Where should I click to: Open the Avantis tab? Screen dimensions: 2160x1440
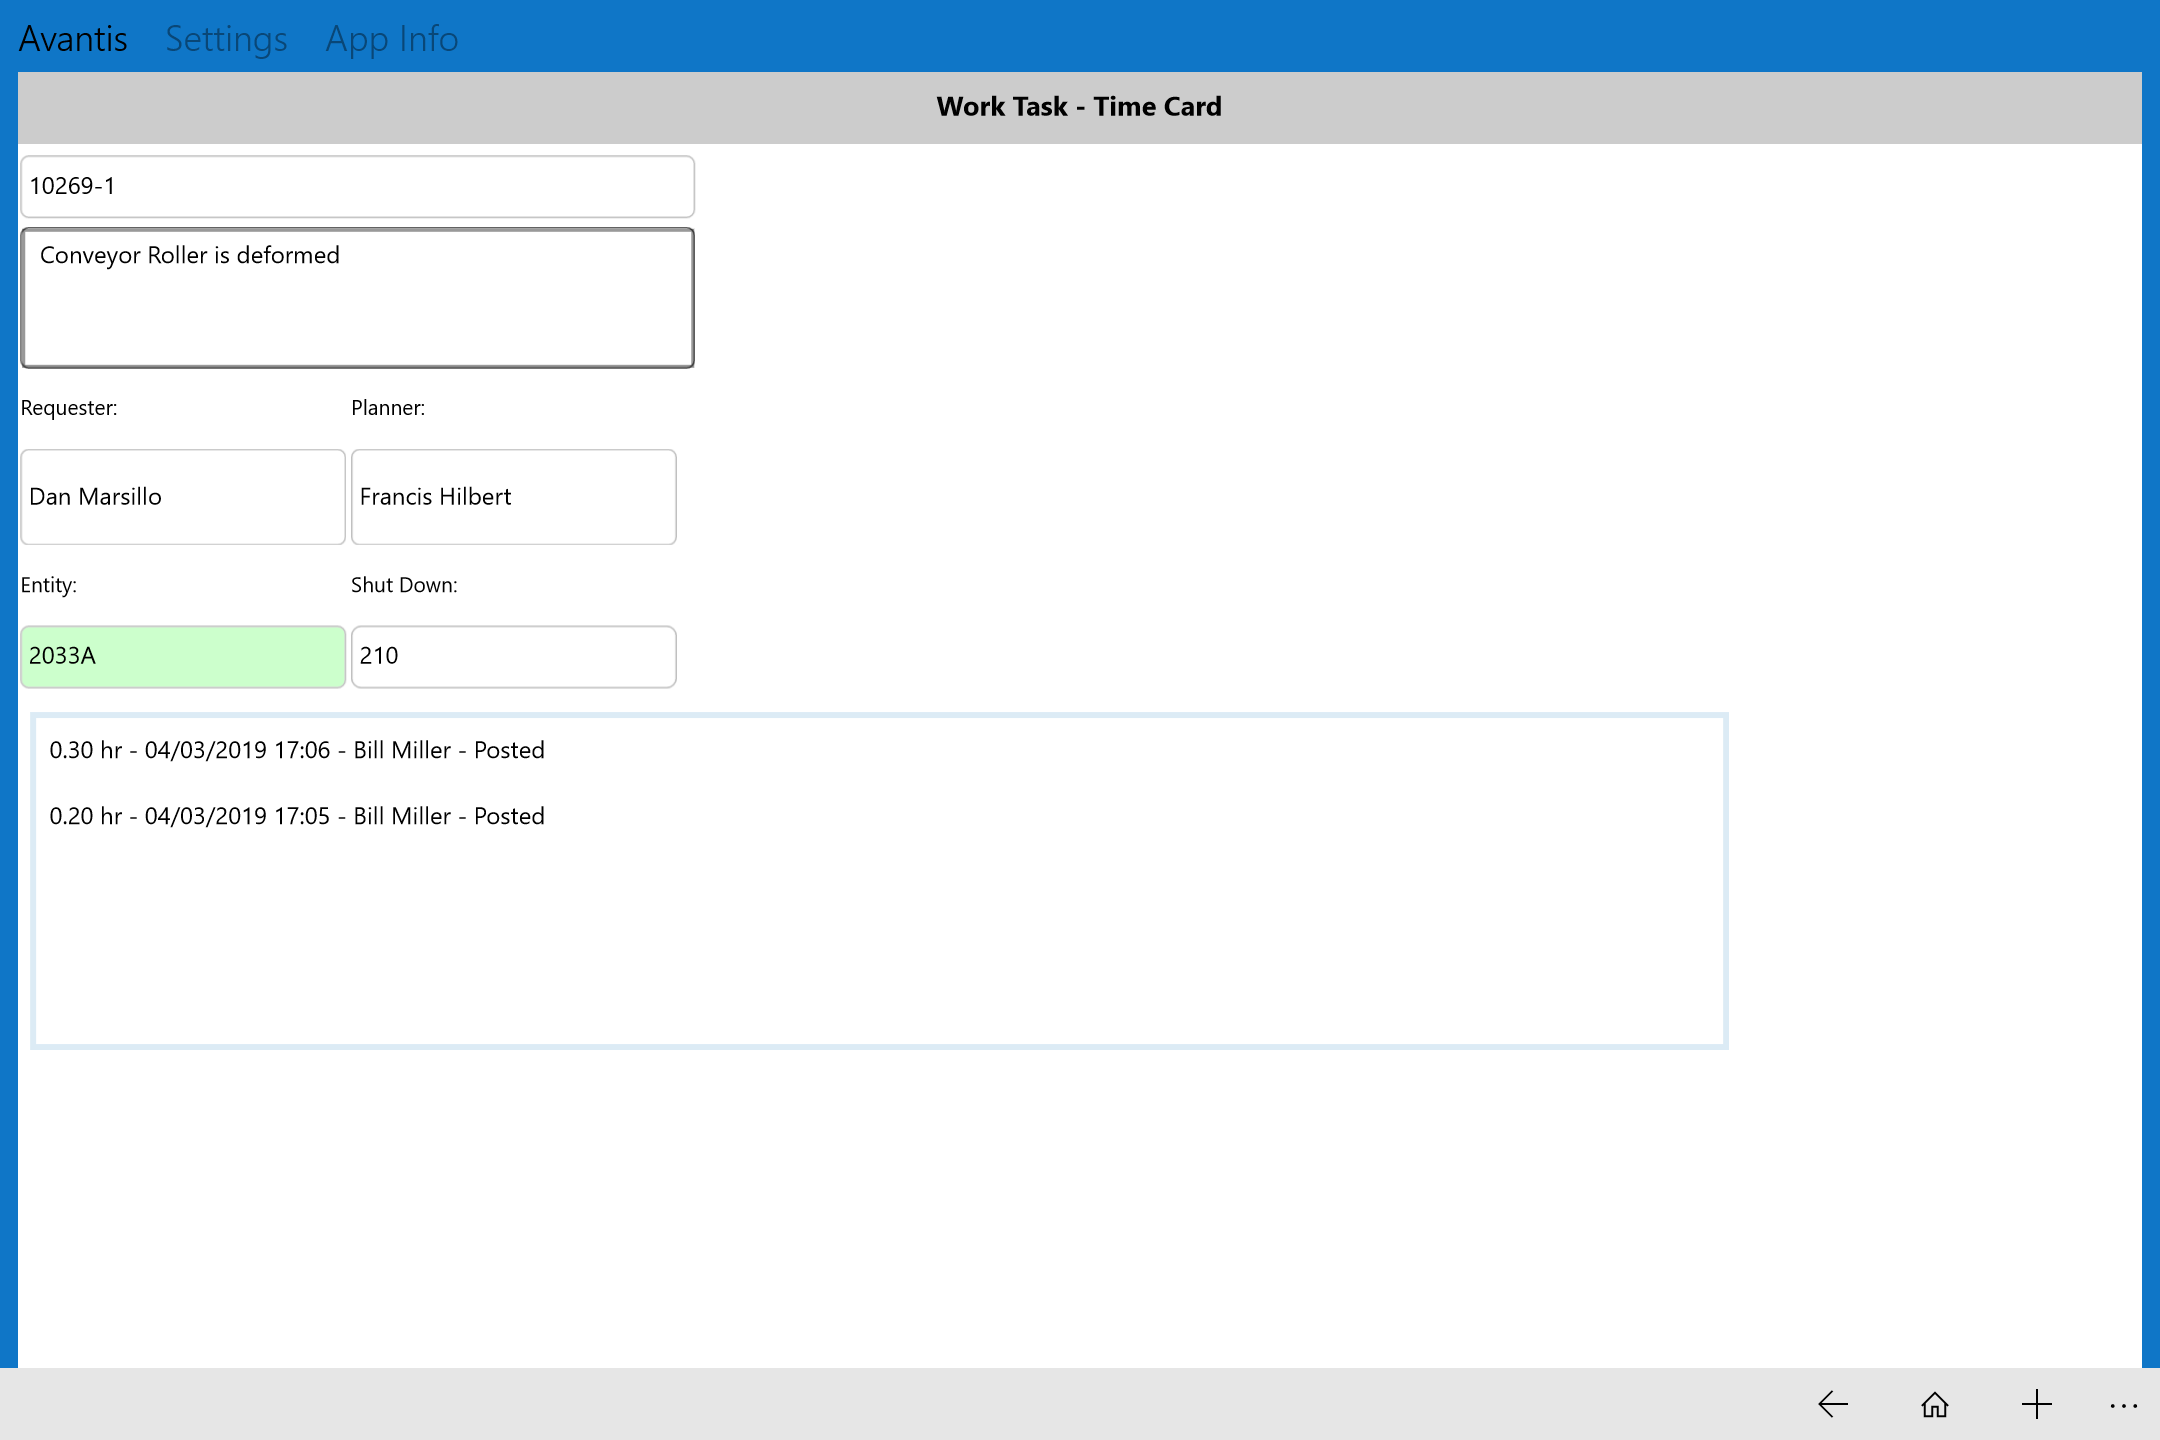[x=73, y=39]
